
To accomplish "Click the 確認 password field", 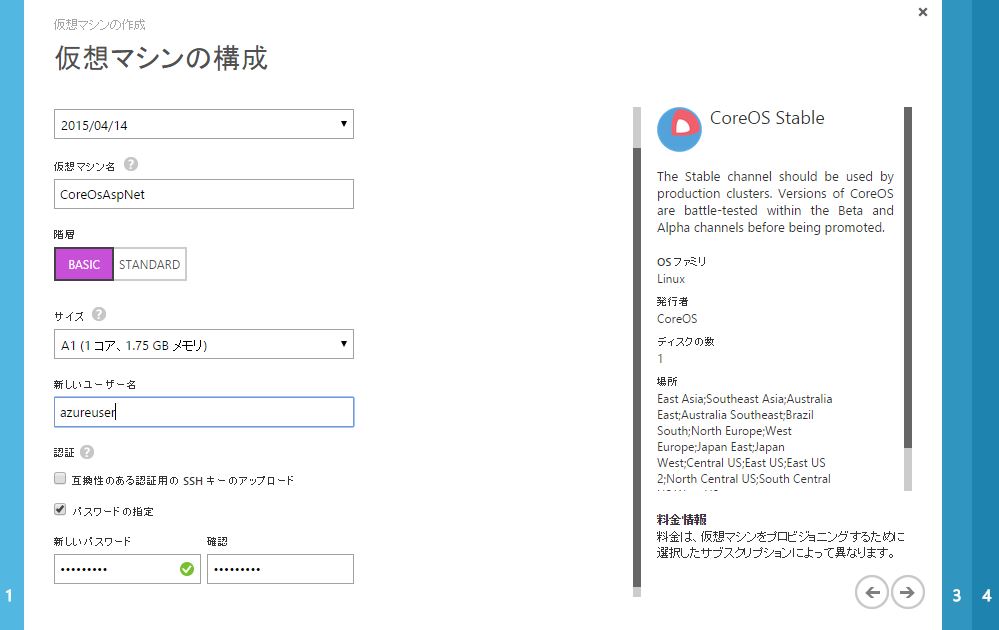I will pos(280,569).
